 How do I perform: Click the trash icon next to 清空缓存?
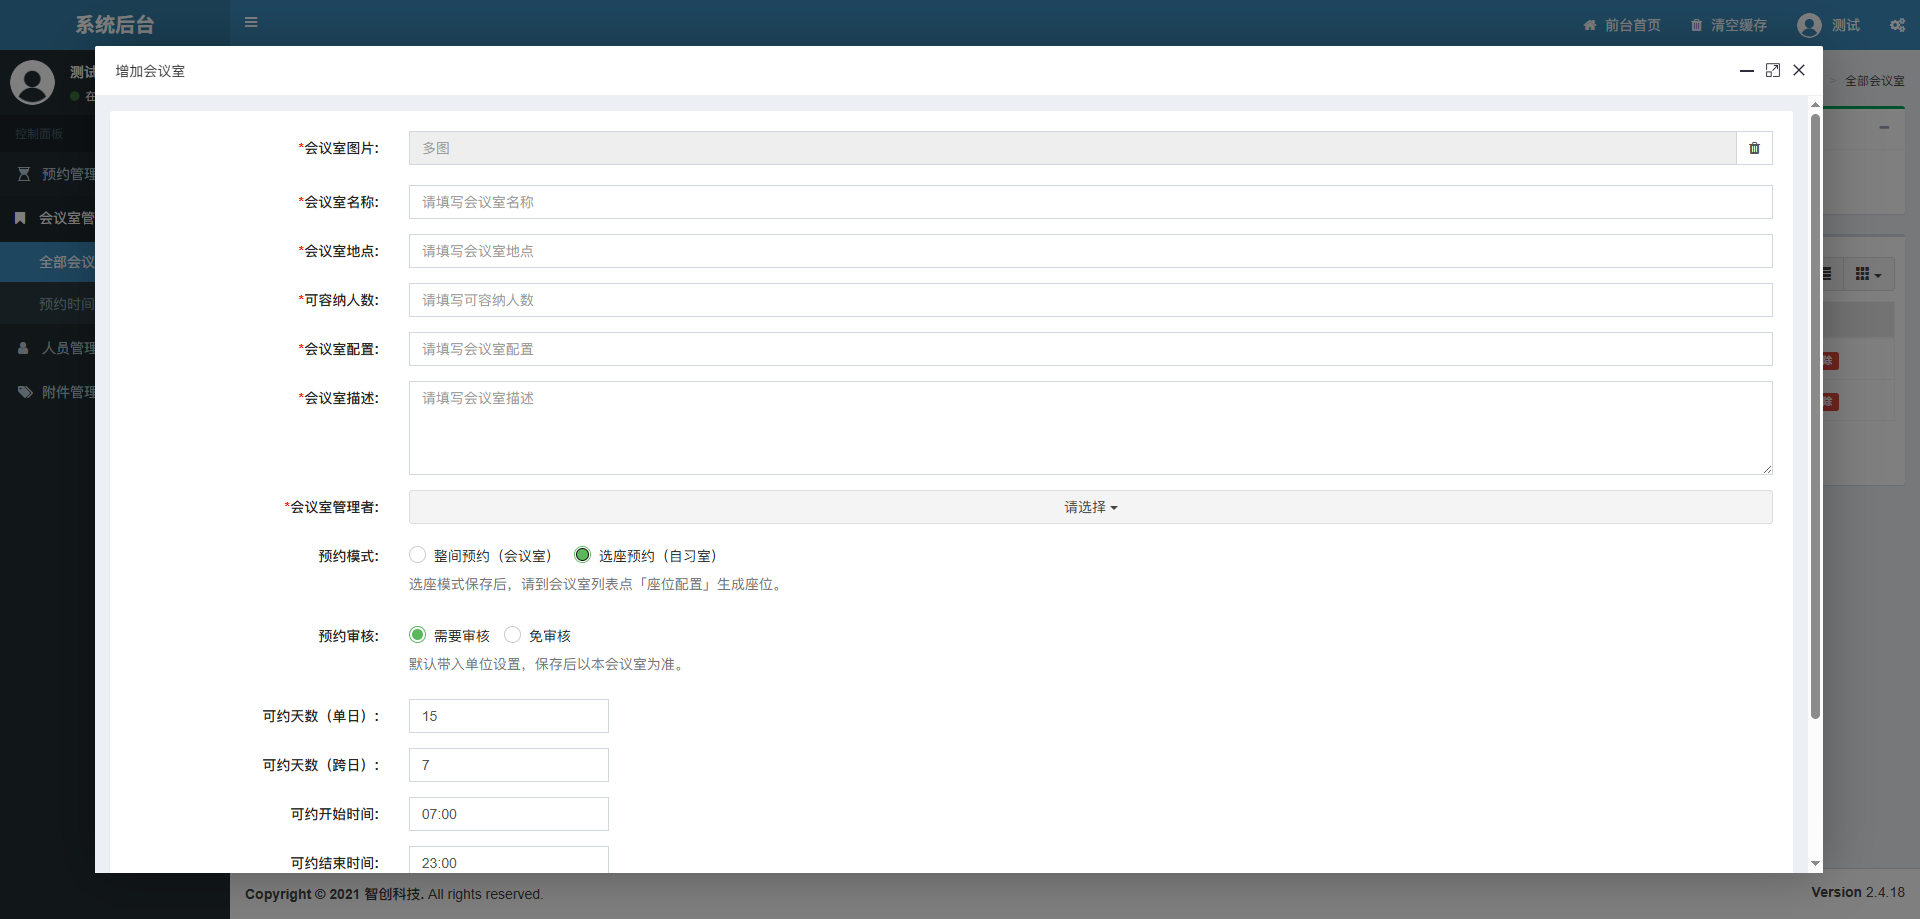click(x=1696, y=25)
